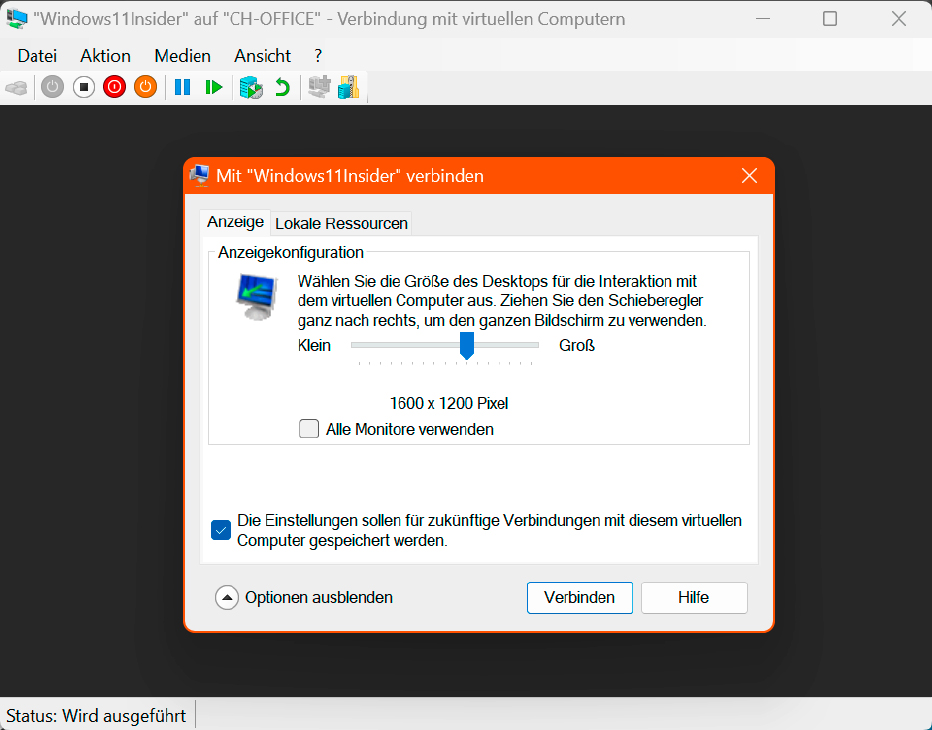Click the share/zip resources toolbar icon
This screenshot has height=730, width=932.
point(349,87)
